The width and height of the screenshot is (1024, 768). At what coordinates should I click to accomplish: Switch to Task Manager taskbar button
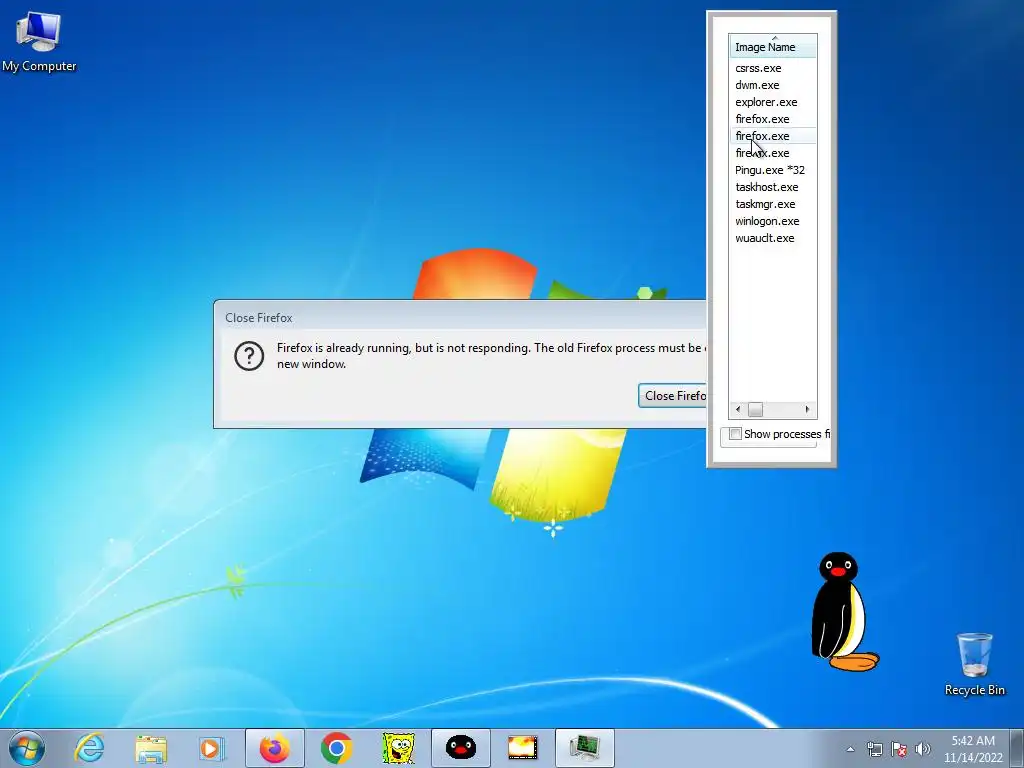[x=584, y=748]
